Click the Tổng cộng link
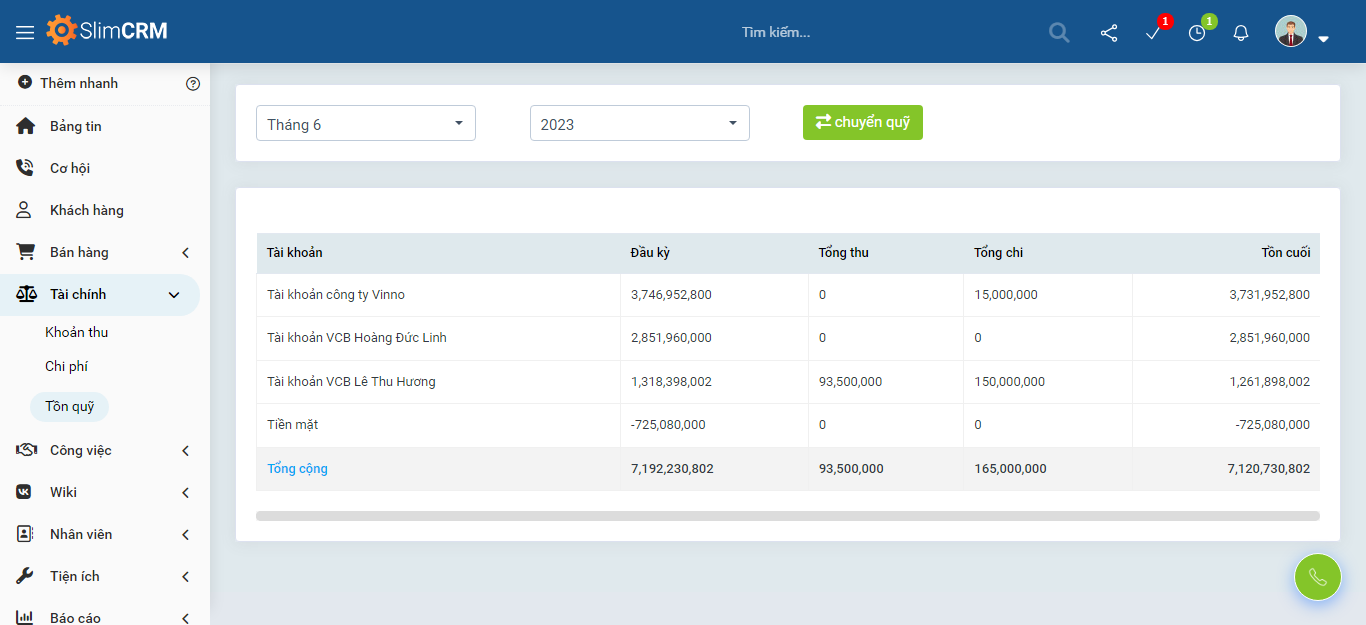The height and width of the screenshot is (625, 1366). (297, 469)
